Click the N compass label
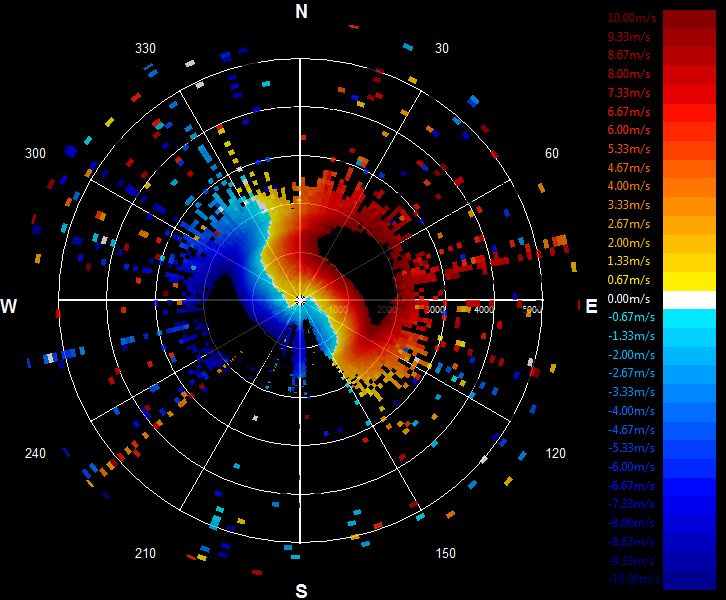This screenshot has width=726, height=600. click(x=301, y=12)
